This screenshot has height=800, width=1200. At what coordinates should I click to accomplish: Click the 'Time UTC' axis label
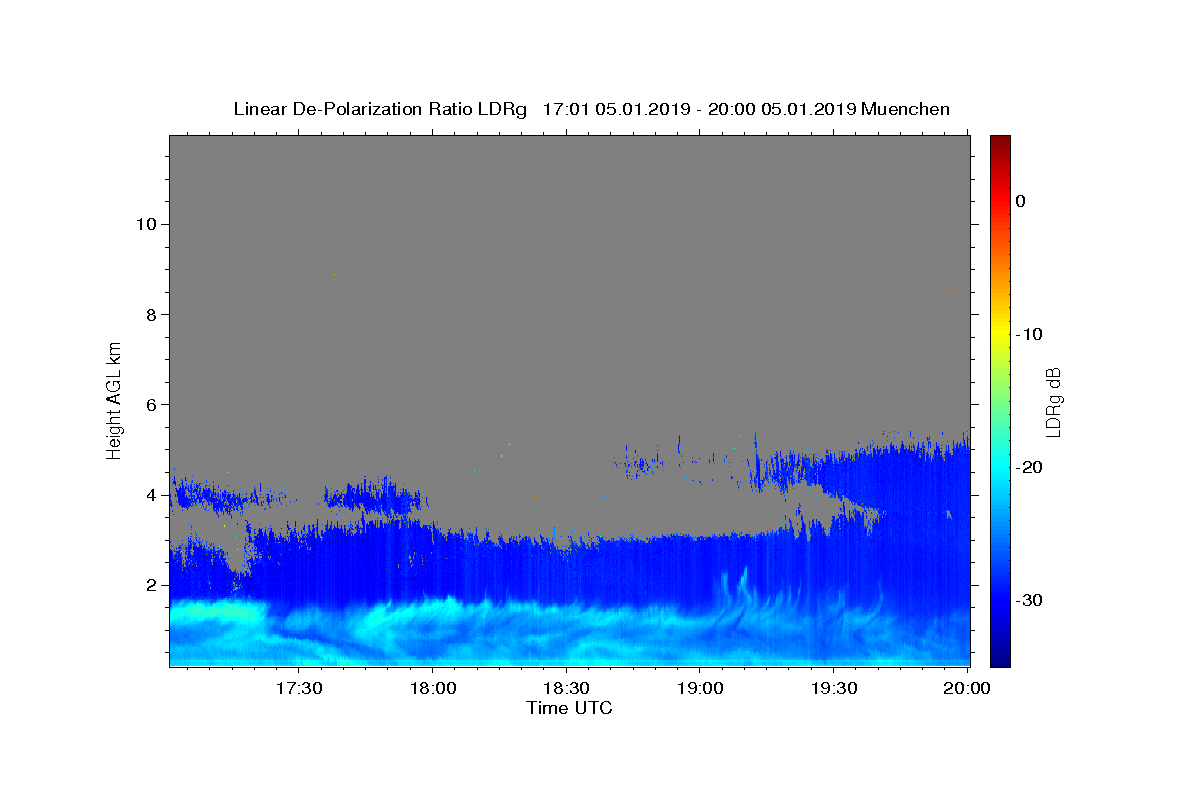[569, 708]
